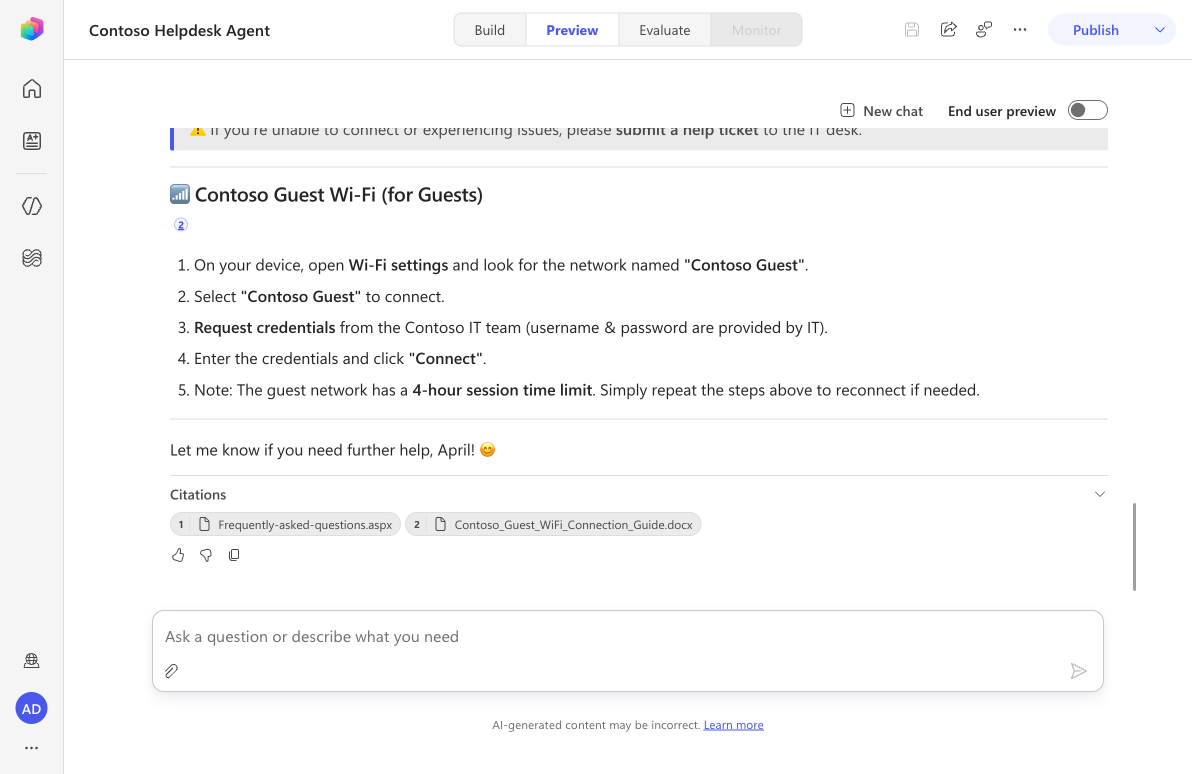
Task: Open the more options ellipsis in header
Action: [1019, 30]
